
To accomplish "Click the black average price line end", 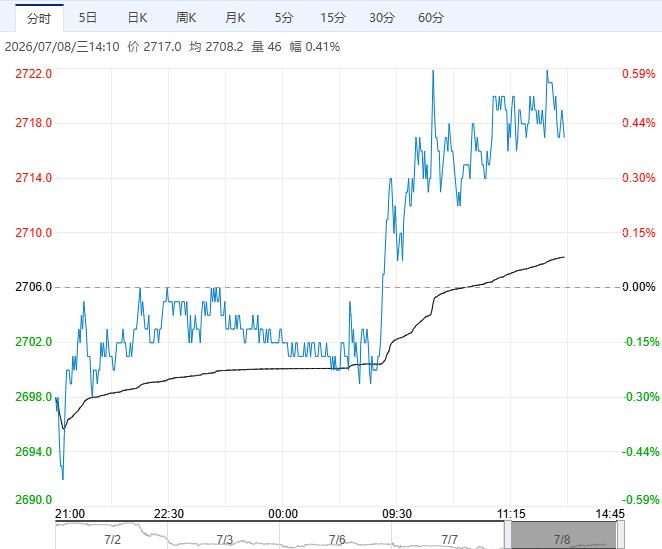I will 564,257.
